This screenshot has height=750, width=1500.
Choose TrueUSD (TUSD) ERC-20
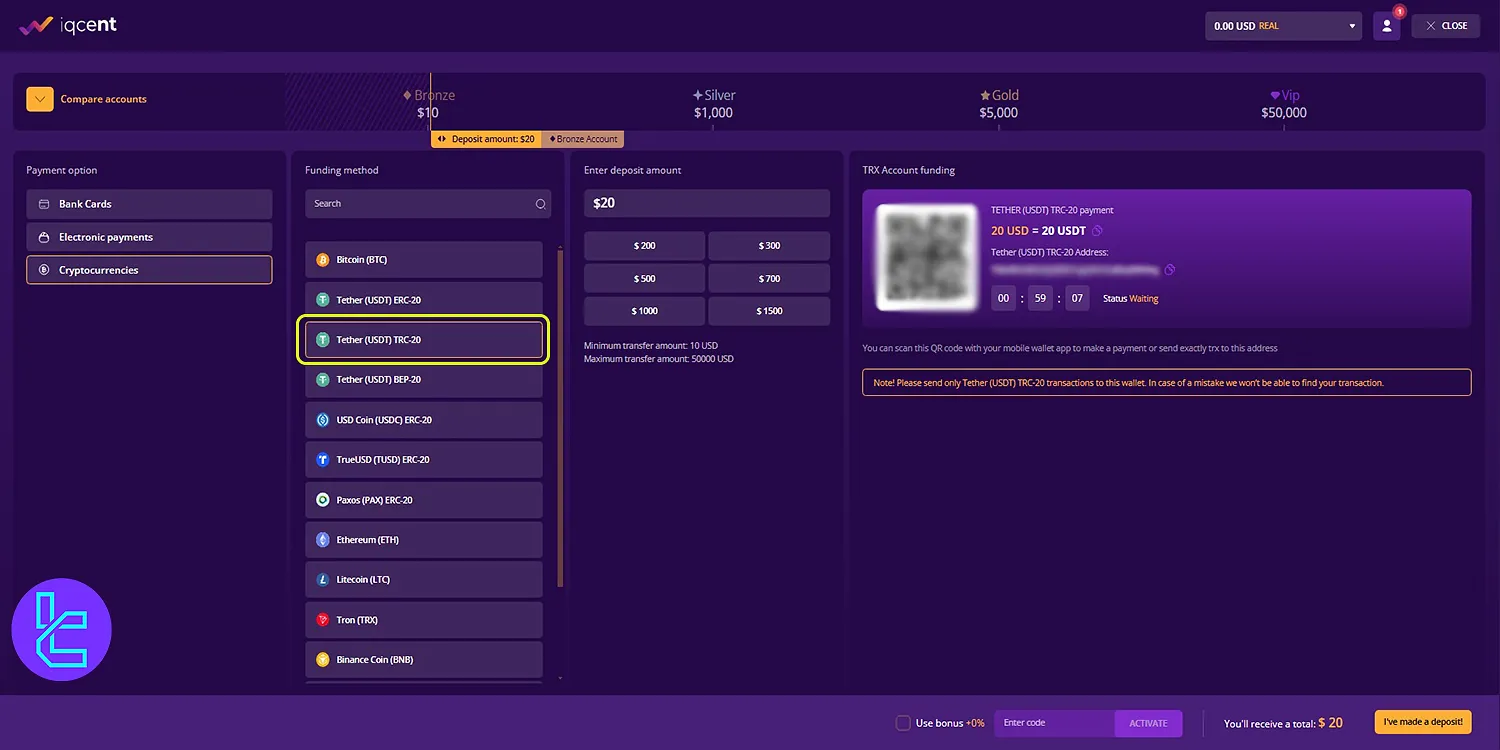[x=424, y=460]
